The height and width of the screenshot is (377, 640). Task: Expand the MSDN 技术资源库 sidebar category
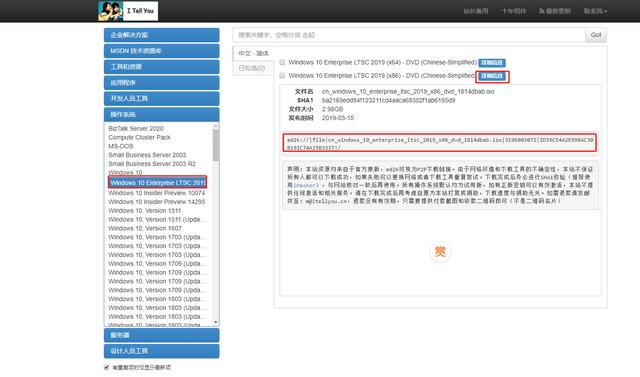(x=161, y=51)
